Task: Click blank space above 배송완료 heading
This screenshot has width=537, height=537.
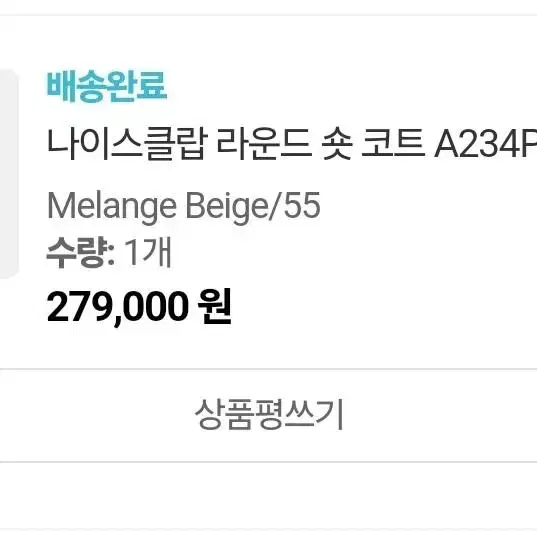Action: click(268, 41)
